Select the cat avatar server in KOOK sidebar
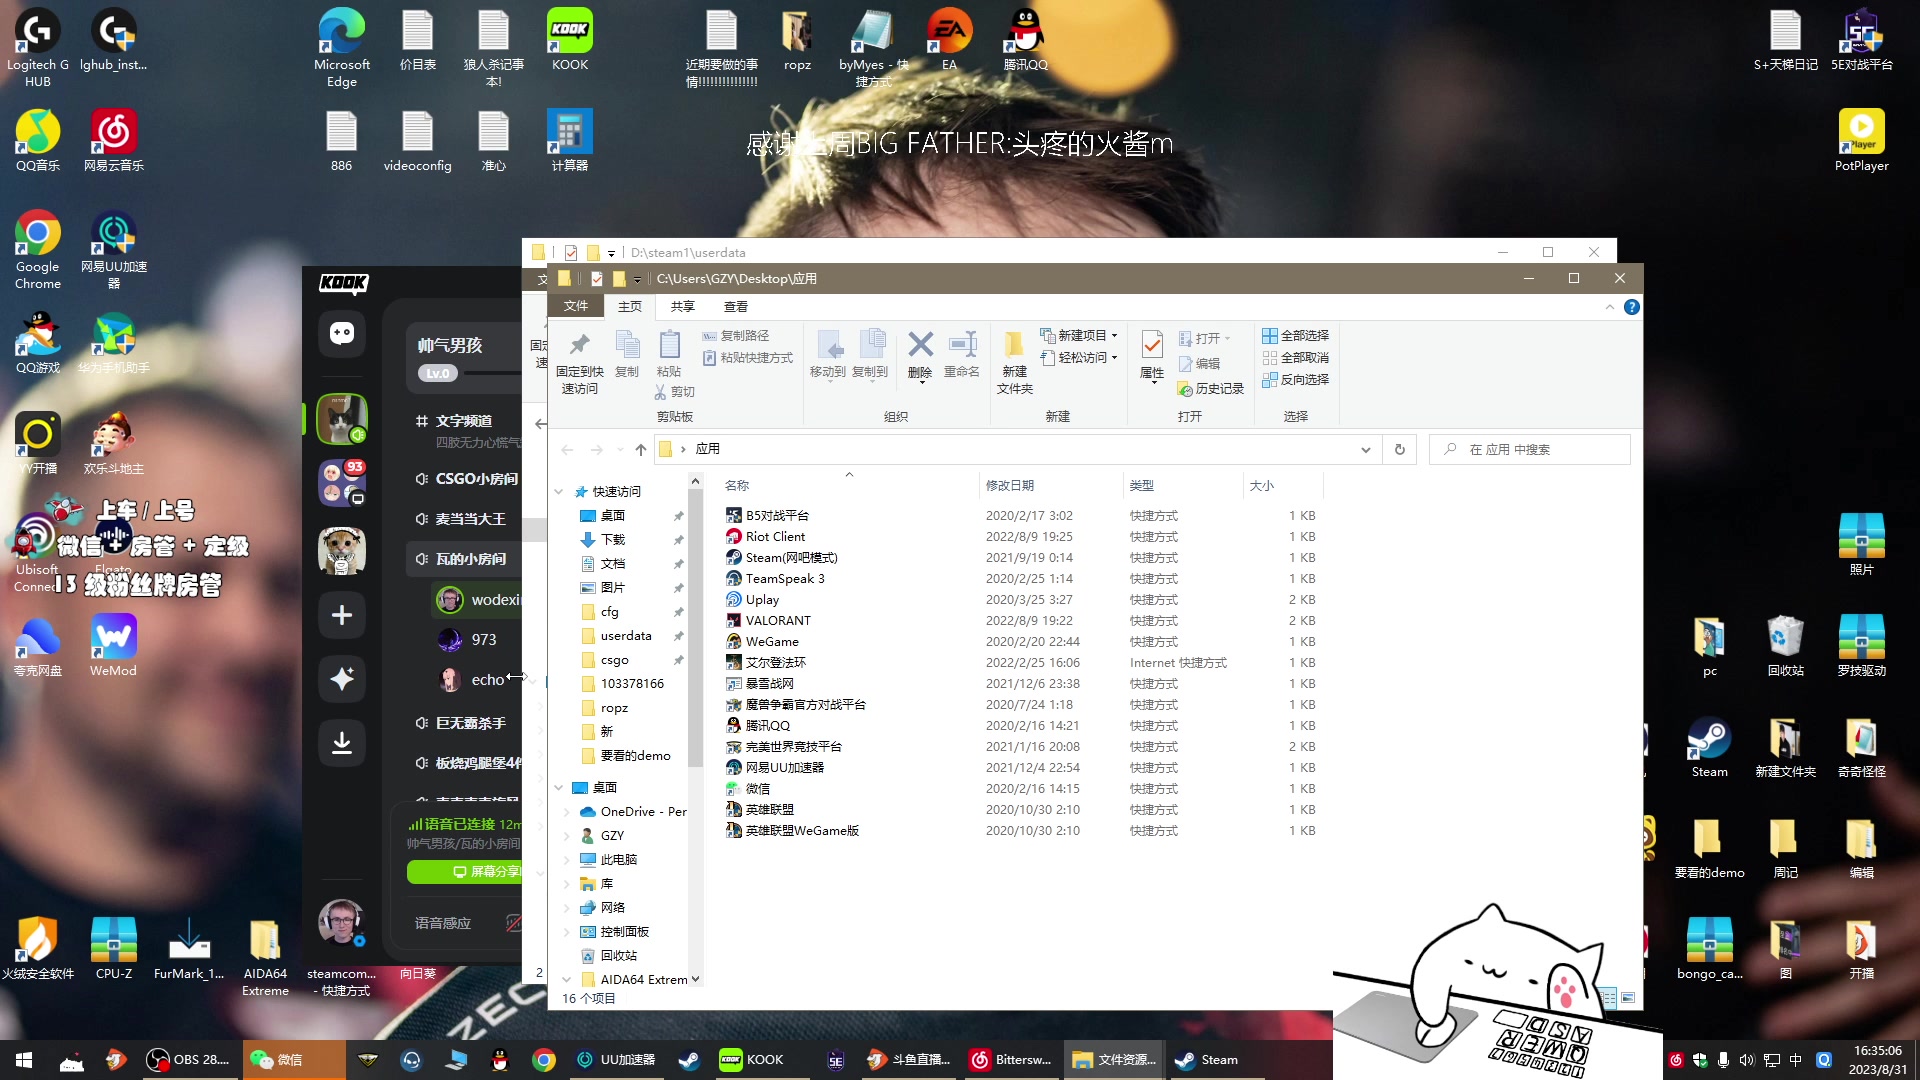This screenshot has width=1920, height=1080. click(342, 418)
